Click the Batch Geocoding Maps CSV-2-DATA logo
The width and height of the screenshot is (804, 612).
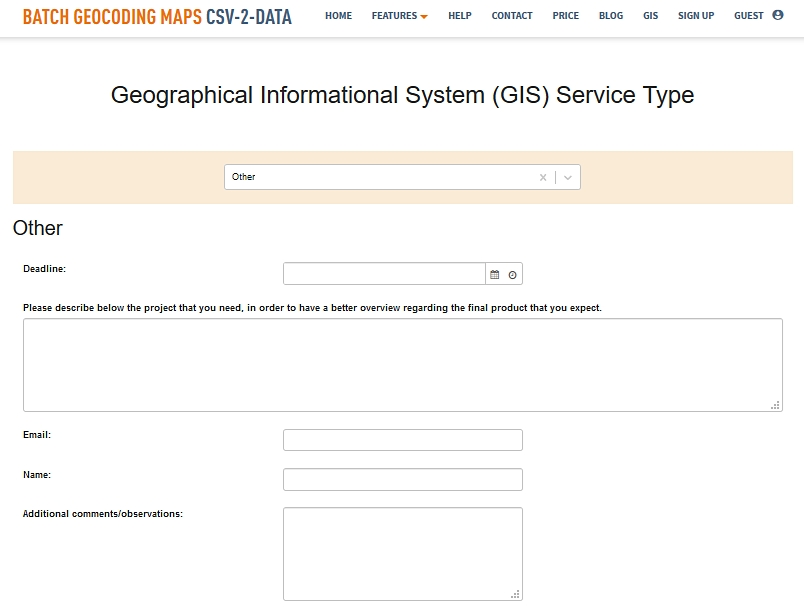pos(157,17)
